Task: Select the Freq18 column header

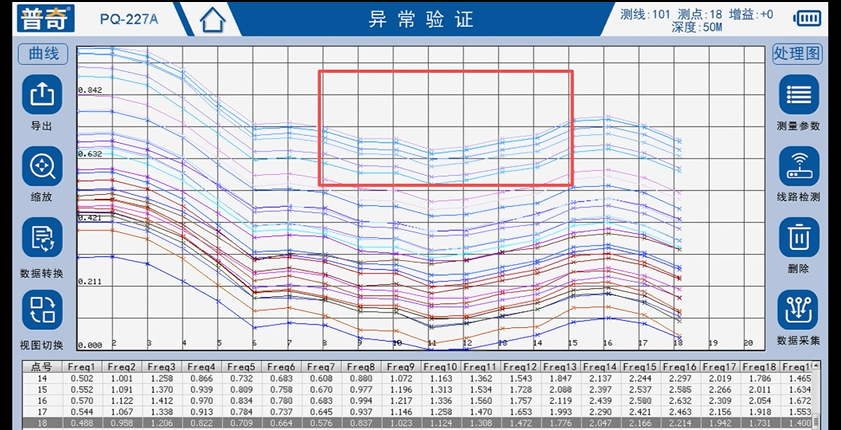Action: (x=761, y=367)
